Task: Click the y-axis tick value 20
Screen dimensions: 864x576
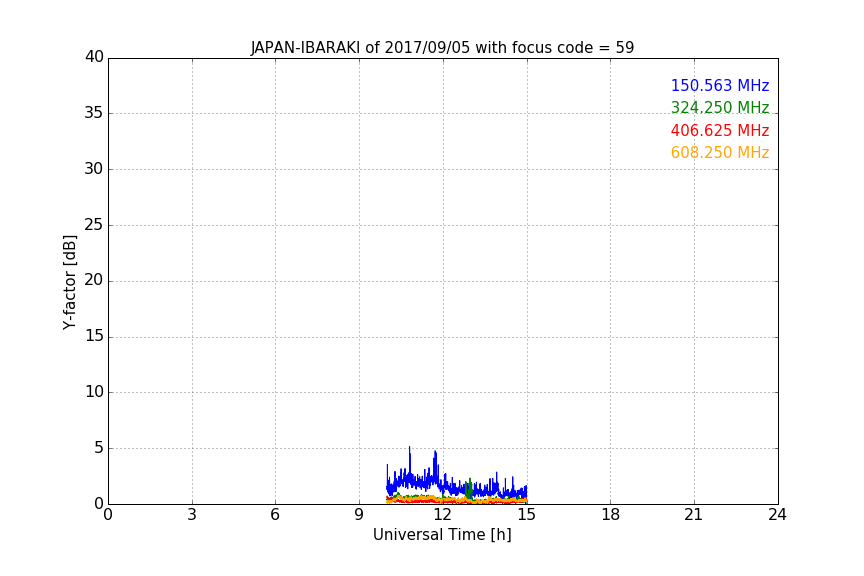Action: (94, 280)
